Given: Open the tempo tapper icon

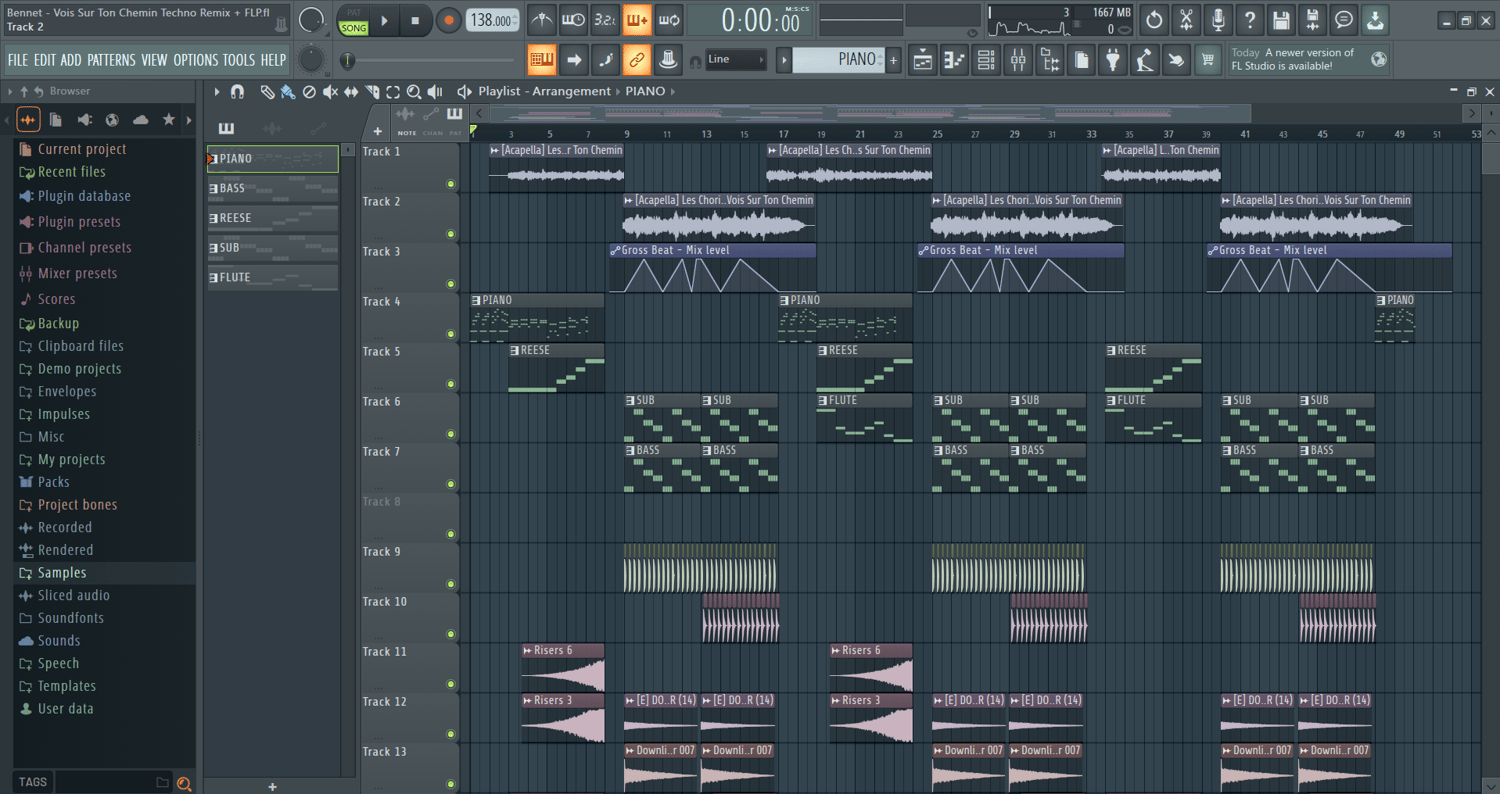Looking at the screenshot, I should (1145, 60).
